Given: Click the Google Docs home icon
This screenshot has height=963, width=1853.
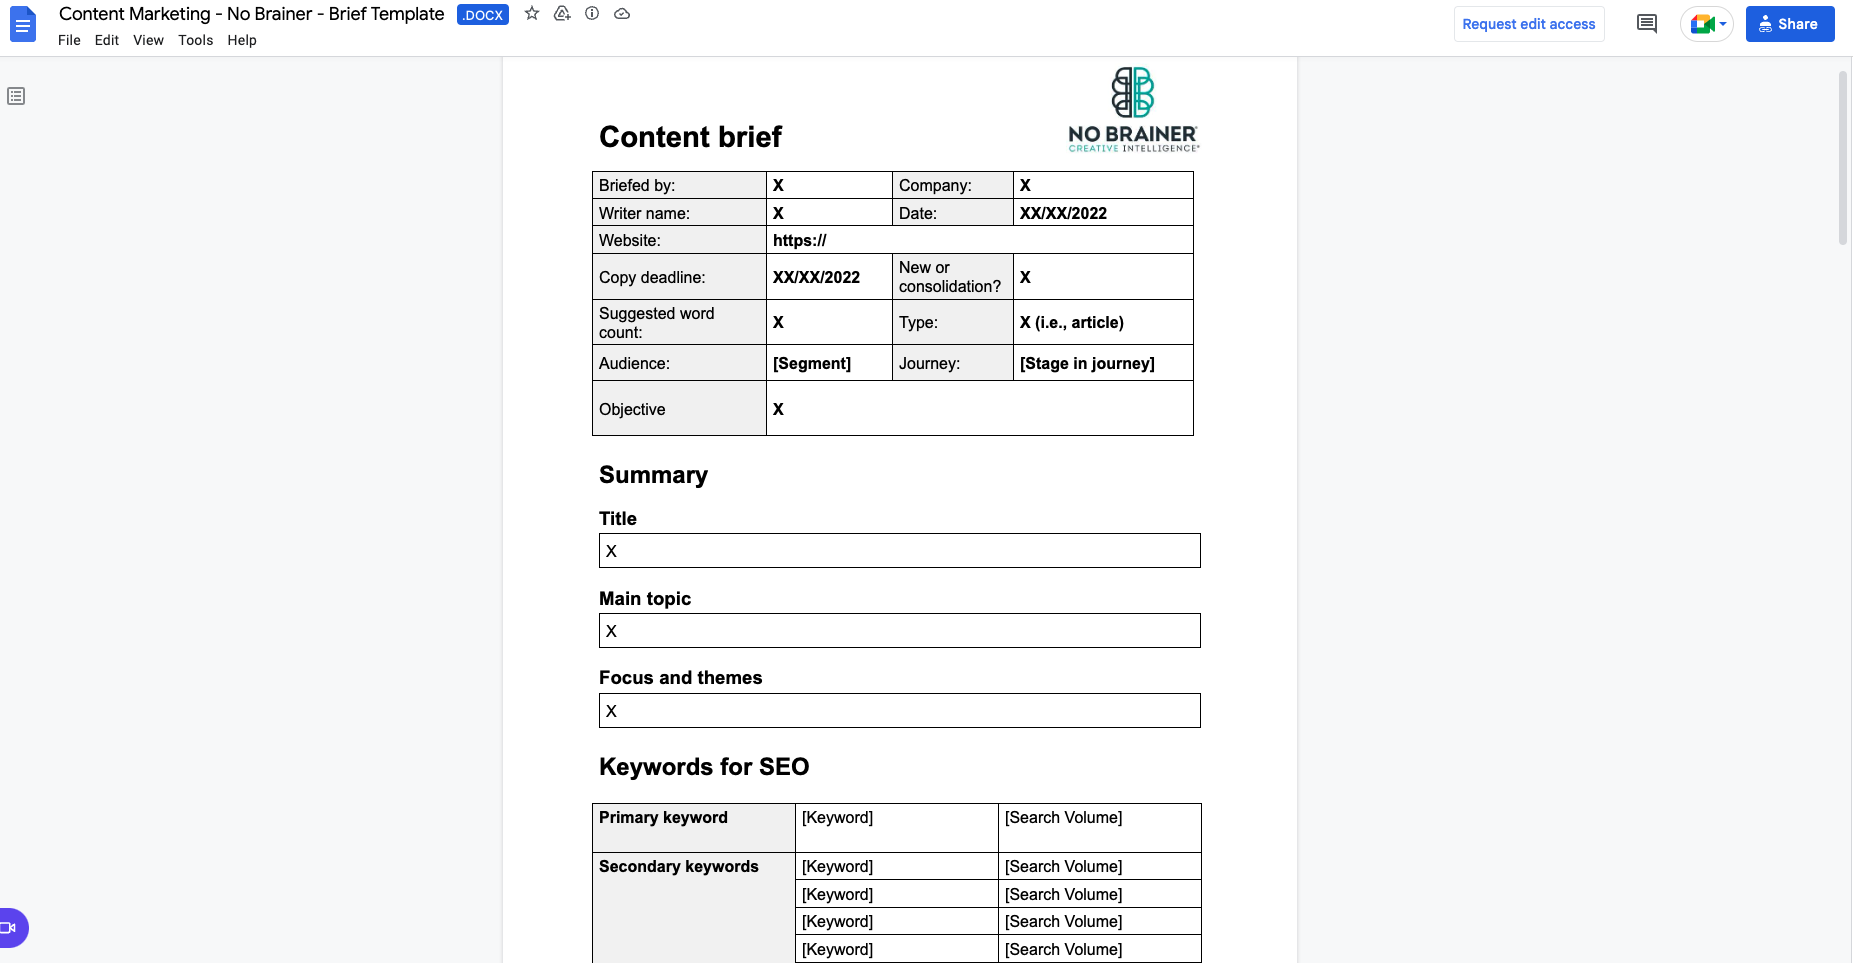Looking at the screenshot, I should point(22,25).
